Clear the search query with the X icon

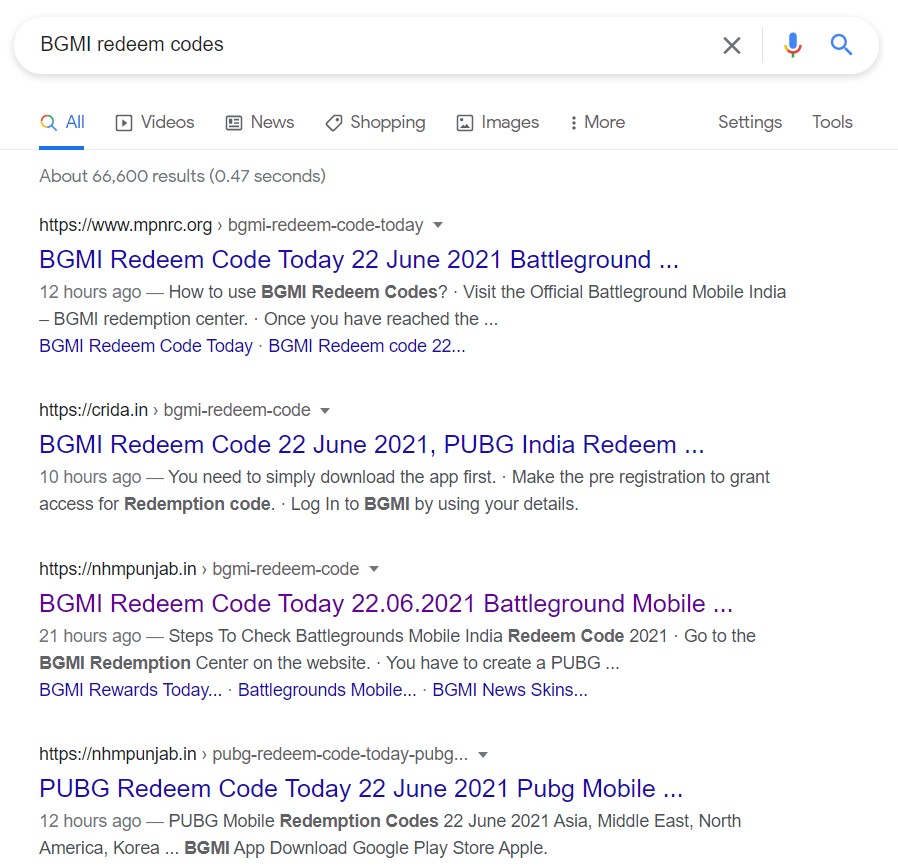point(731,45)
